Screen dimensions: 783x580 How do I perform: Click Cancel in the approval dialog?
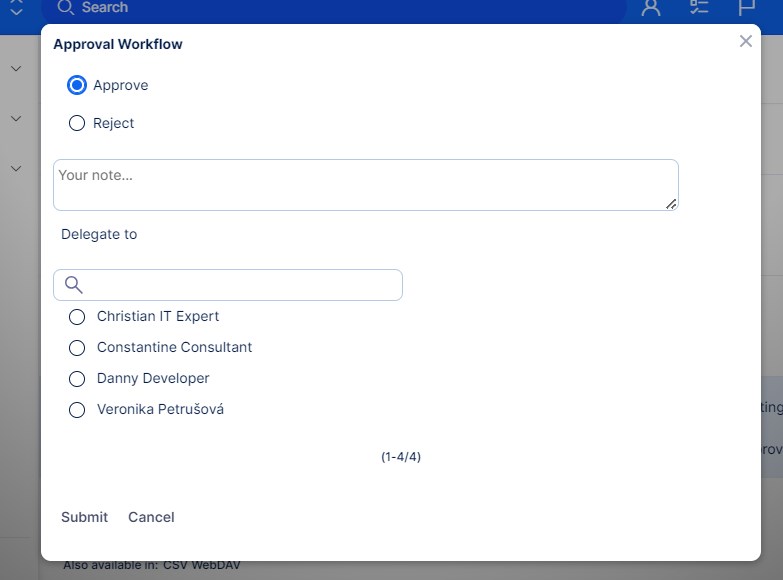click(x=151, y=517)
